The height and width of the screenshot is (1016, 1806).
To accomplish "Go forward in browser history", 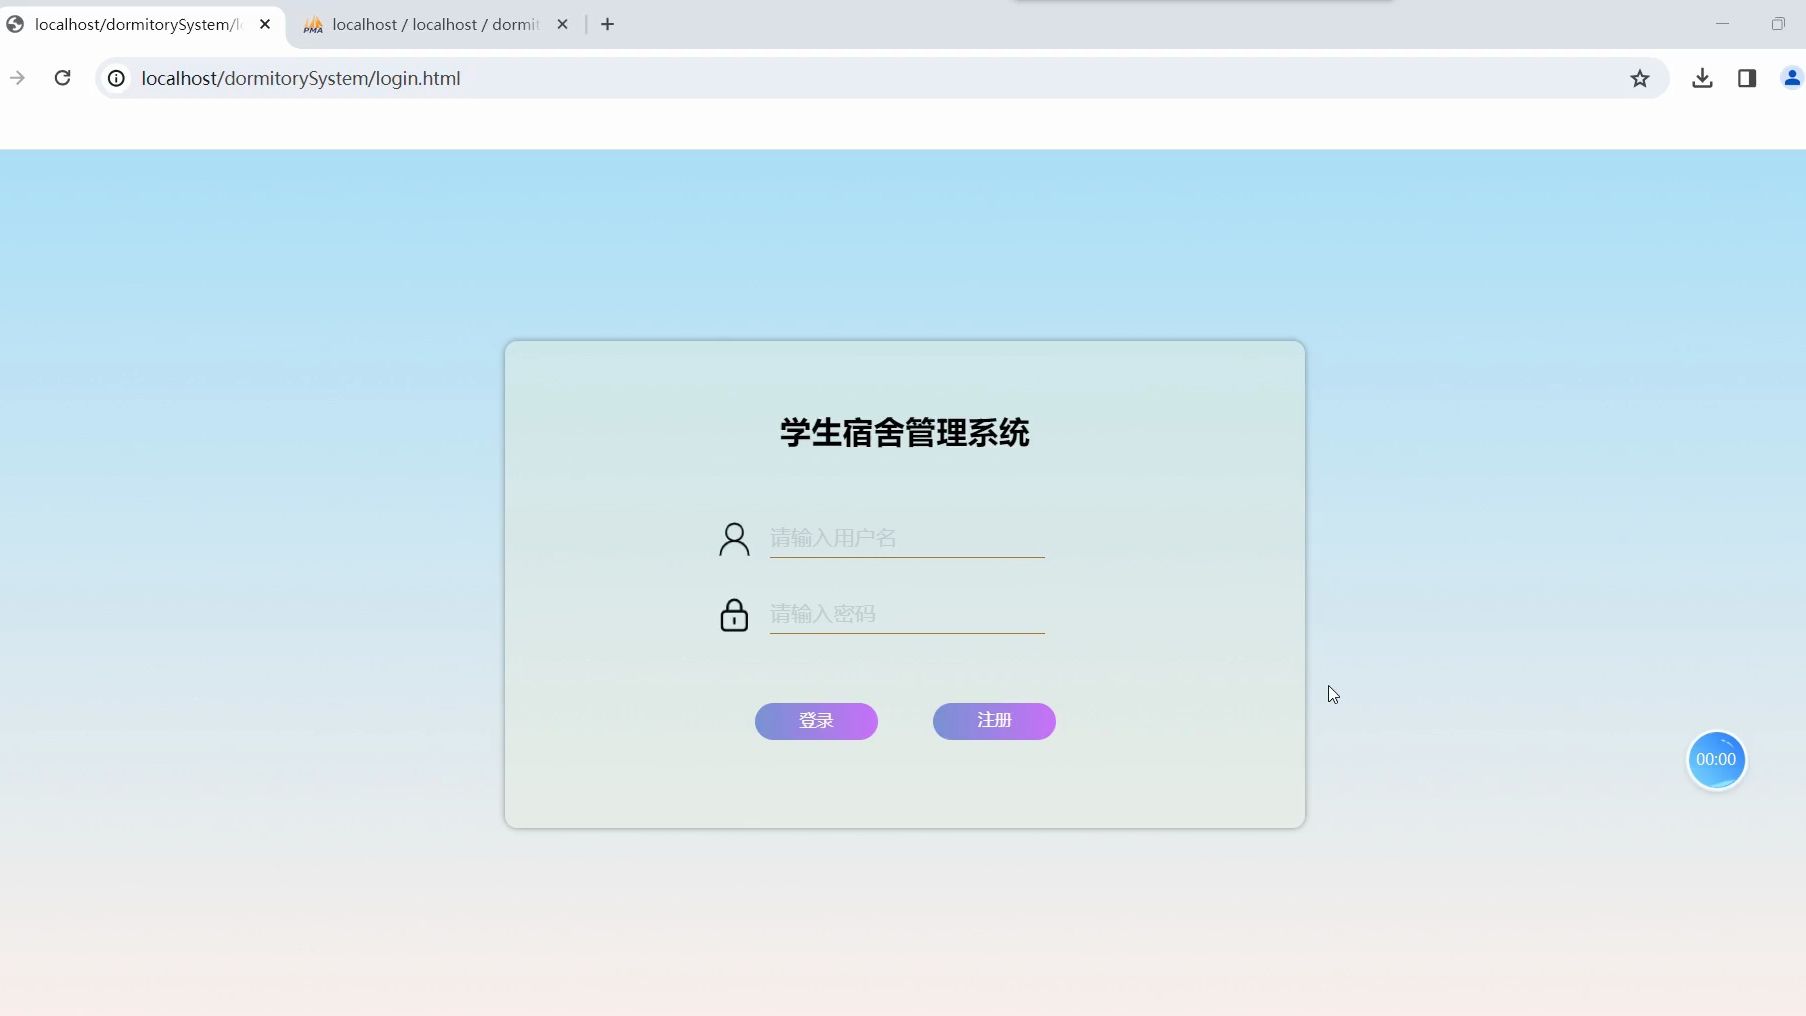I will pos(17,78).
